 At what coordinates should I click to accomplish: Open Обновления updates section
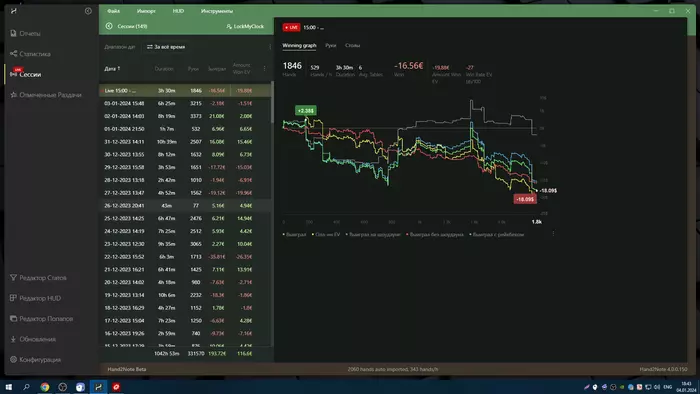[33, 339]
